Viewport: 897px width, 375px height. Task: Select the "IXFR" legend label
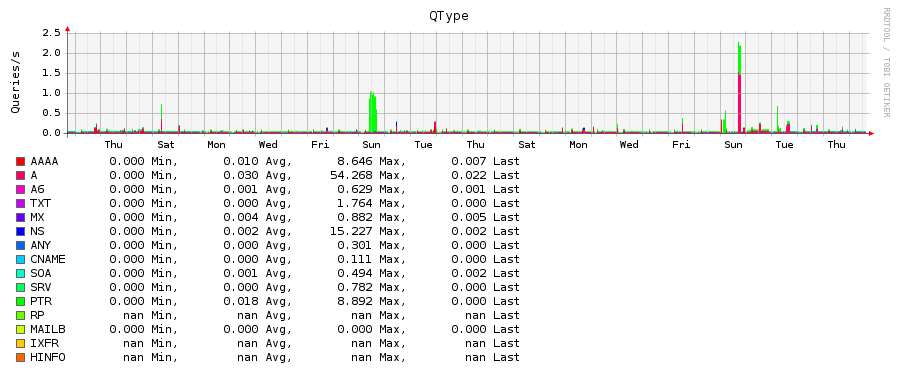coord(44,344)
